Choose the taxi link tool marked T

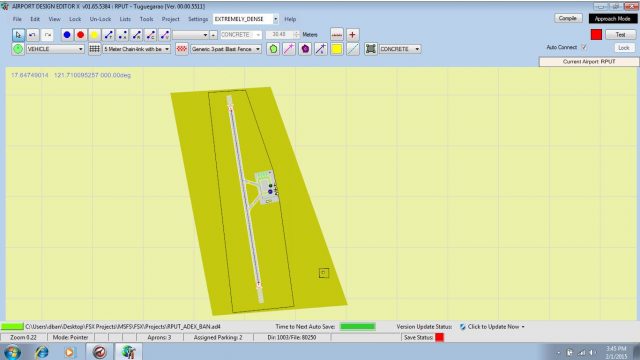tap(109, 35)
